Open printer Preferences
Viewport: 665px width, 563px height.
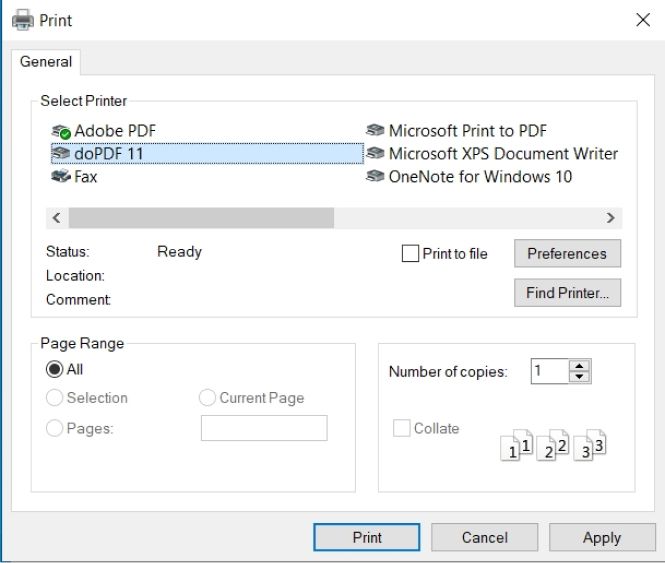[x=567, y=253]
